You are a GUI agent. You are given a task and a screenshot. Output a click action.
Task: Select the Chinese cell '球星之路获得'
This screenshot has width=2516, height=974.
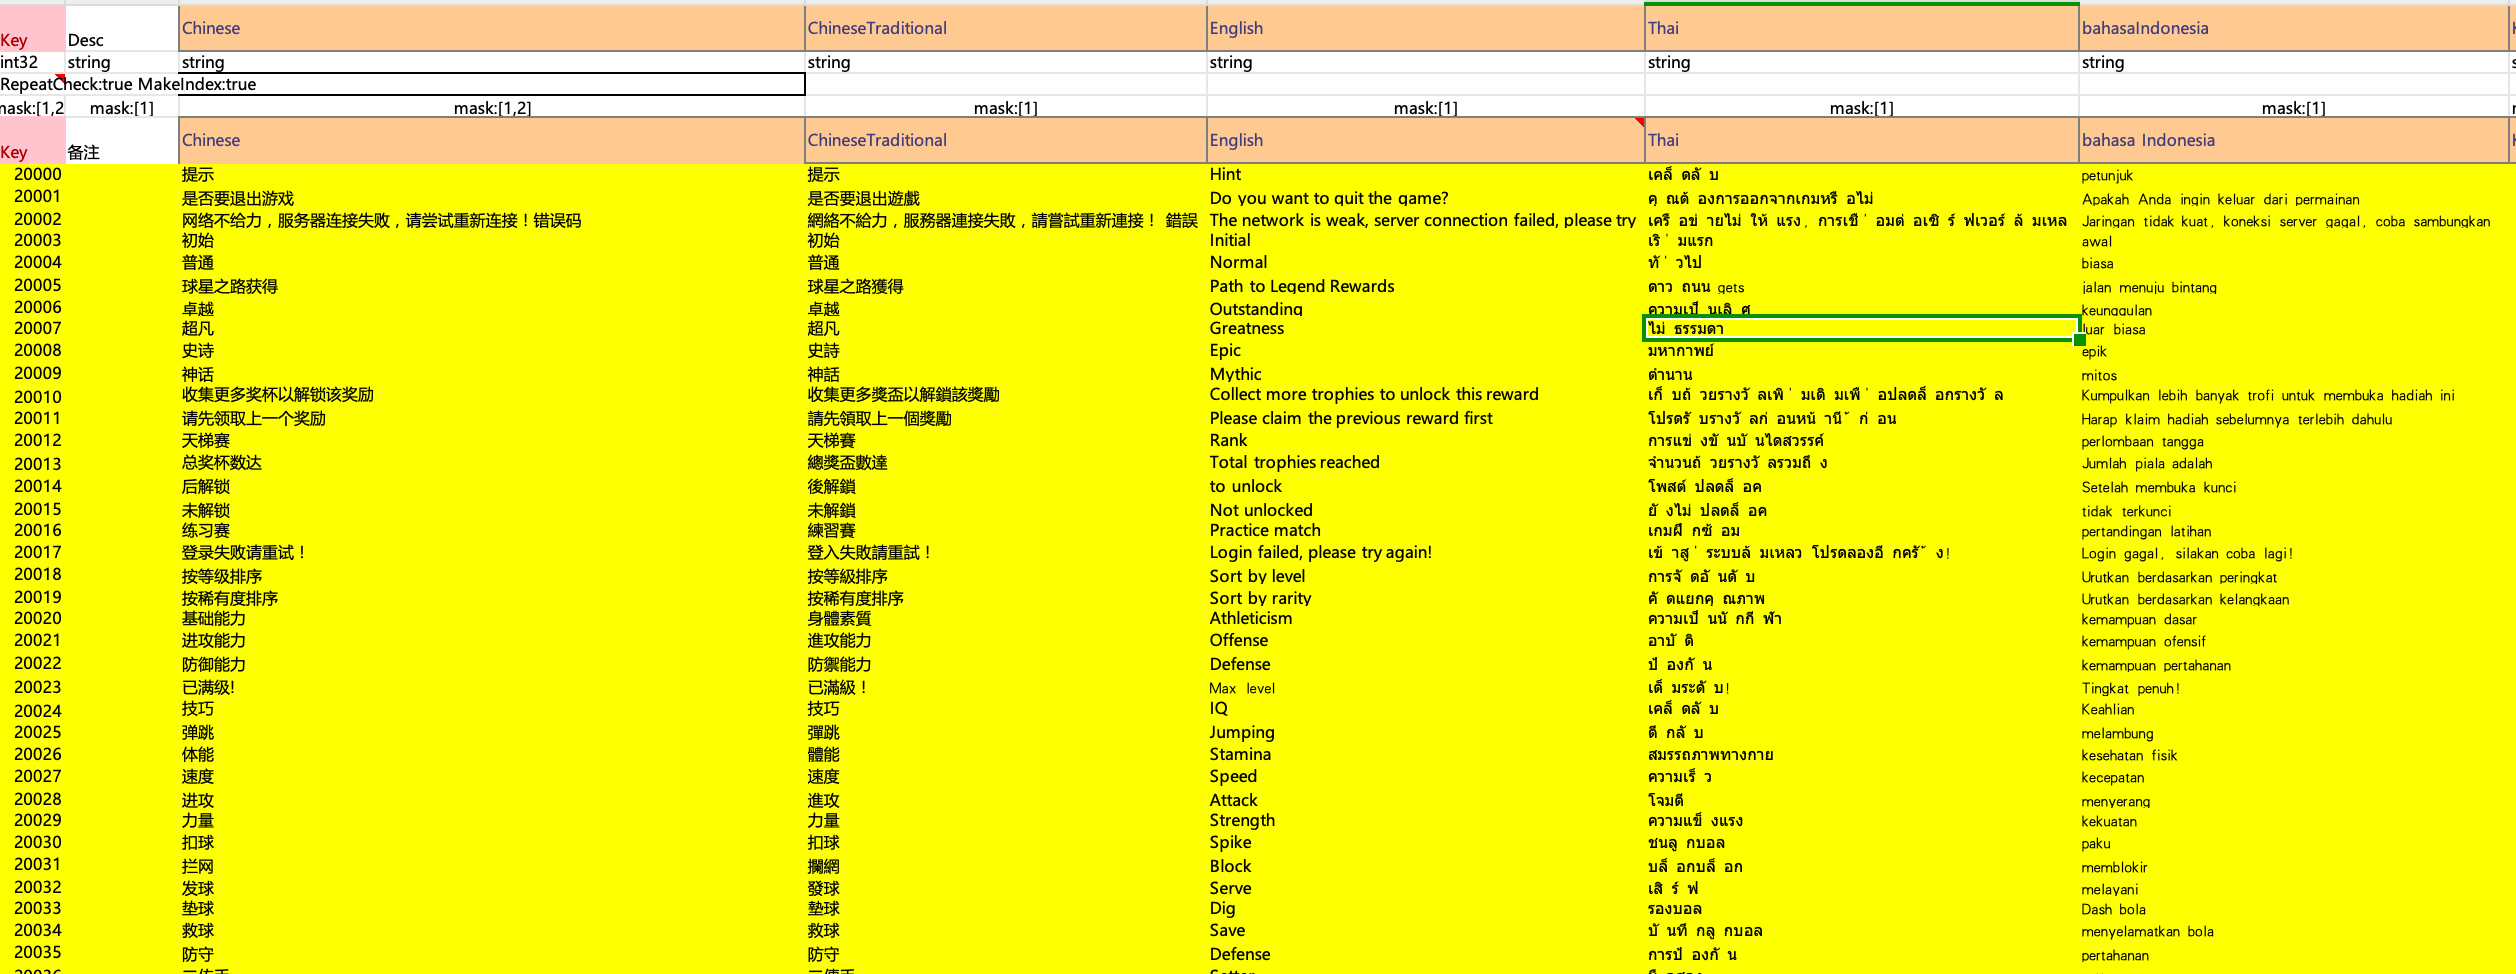point(492,286)
